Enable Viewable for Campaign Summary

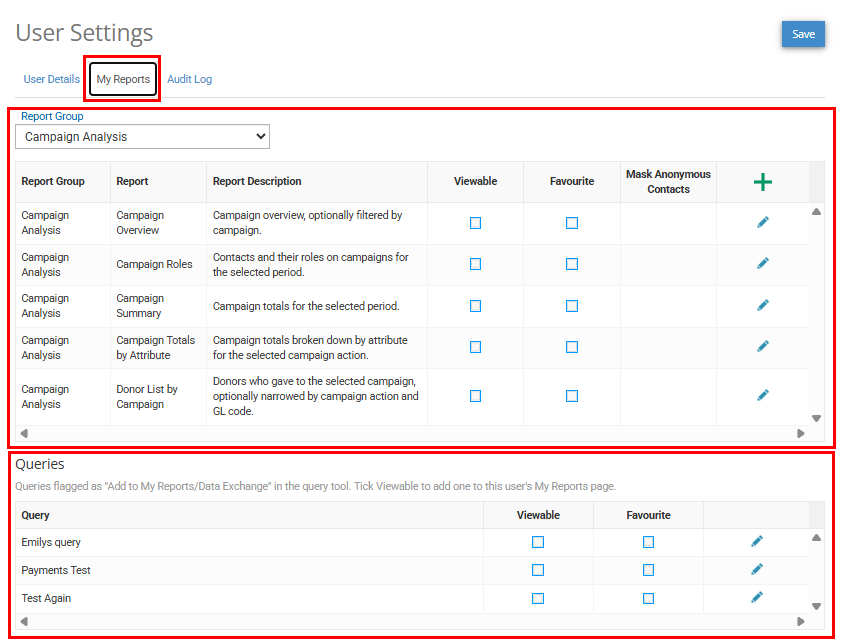(x=475, y=306)
